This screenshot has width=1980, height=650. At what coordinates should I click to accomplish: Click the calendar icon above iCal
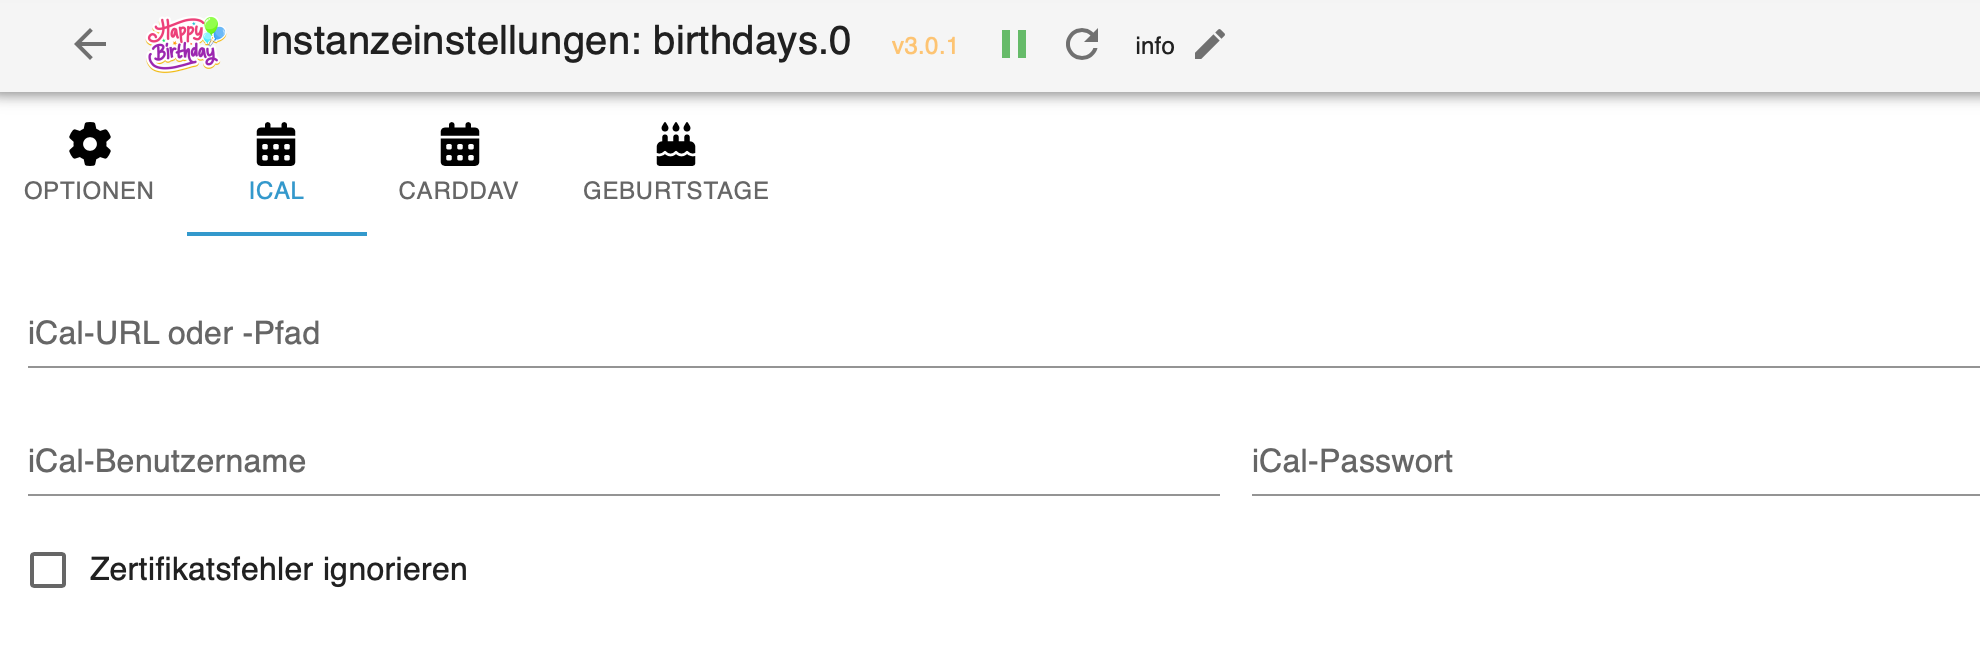click(x=276, y=145)
